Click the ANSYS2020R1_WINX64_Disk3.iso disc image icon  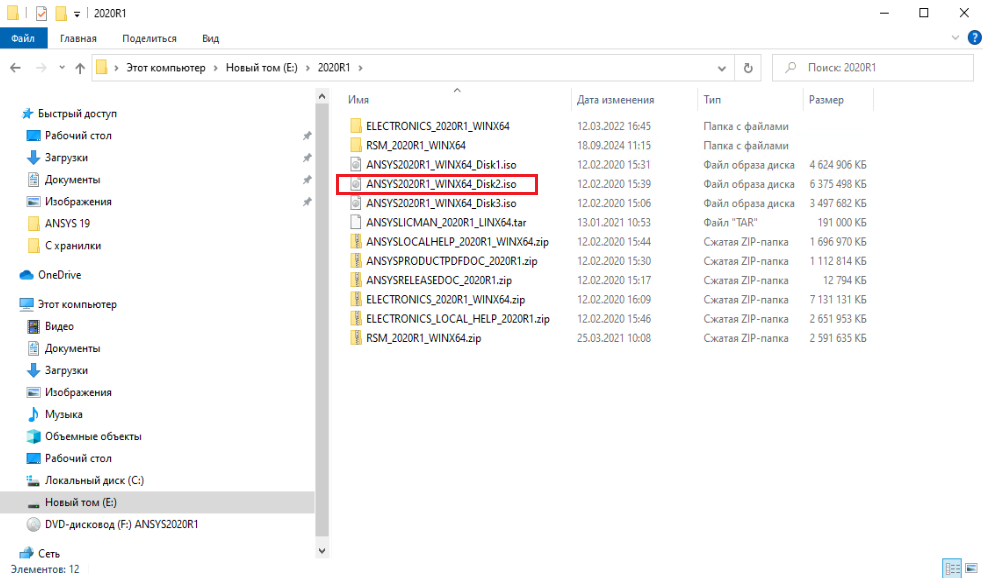coord(355,203)
